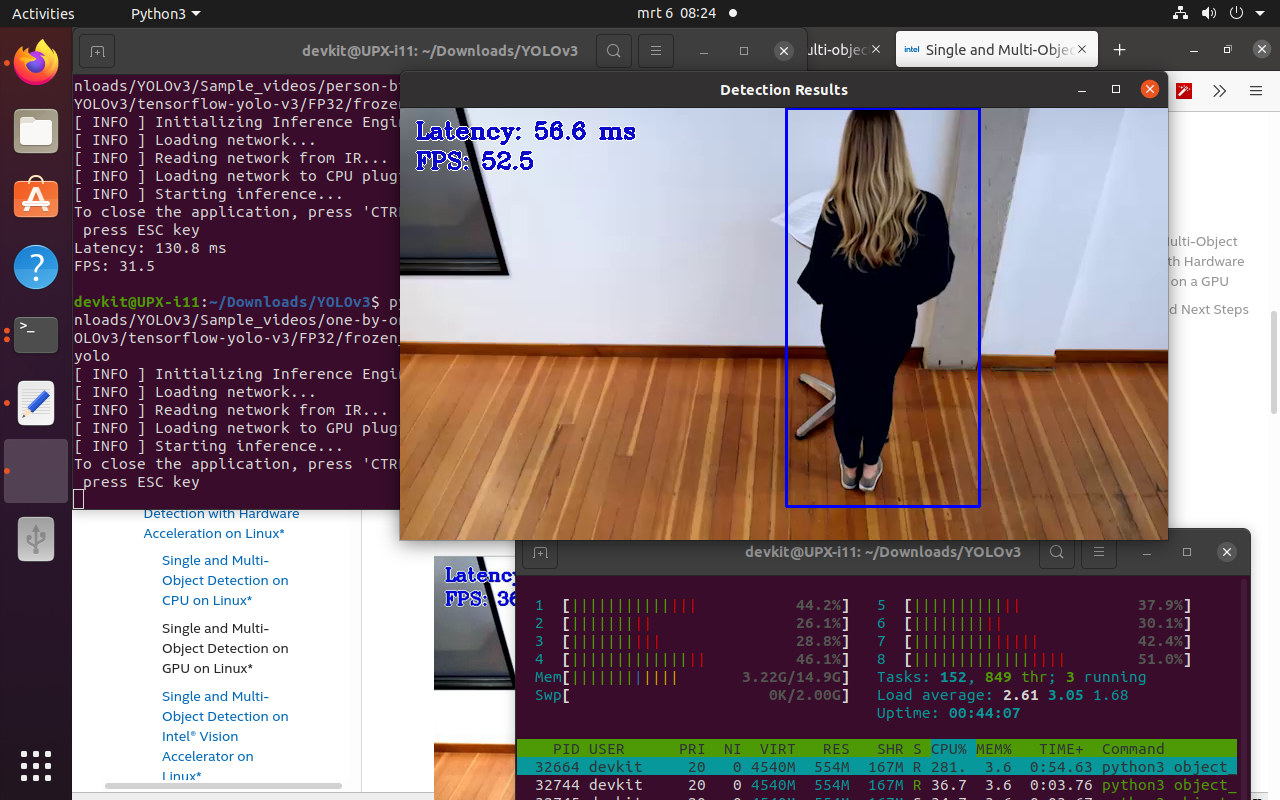The image size is (1280, 800).
Task: Select htop process row PID 32664
Action: (x=877, y=767)
